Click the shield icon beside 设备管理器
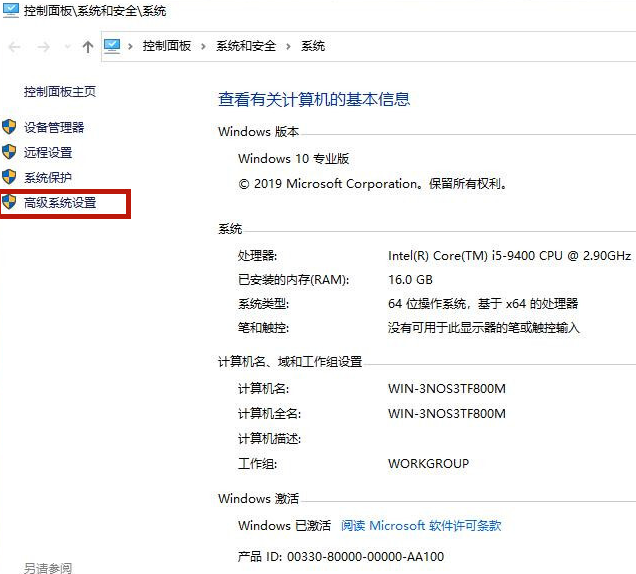Screen dimensions: 636x574 9,127
